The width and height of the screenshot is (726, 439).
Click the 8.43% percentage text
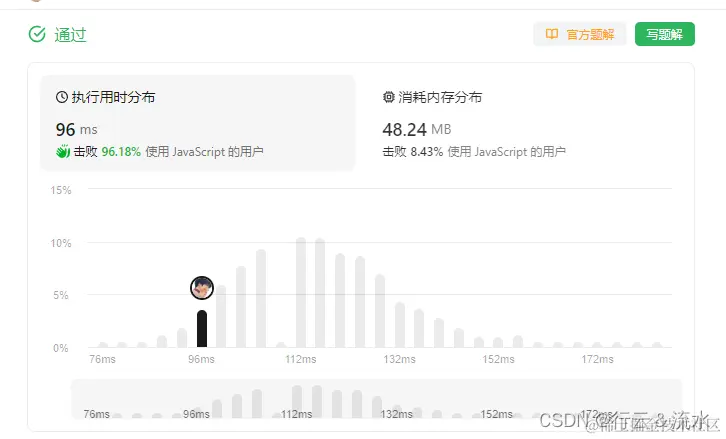pos(426,152)
